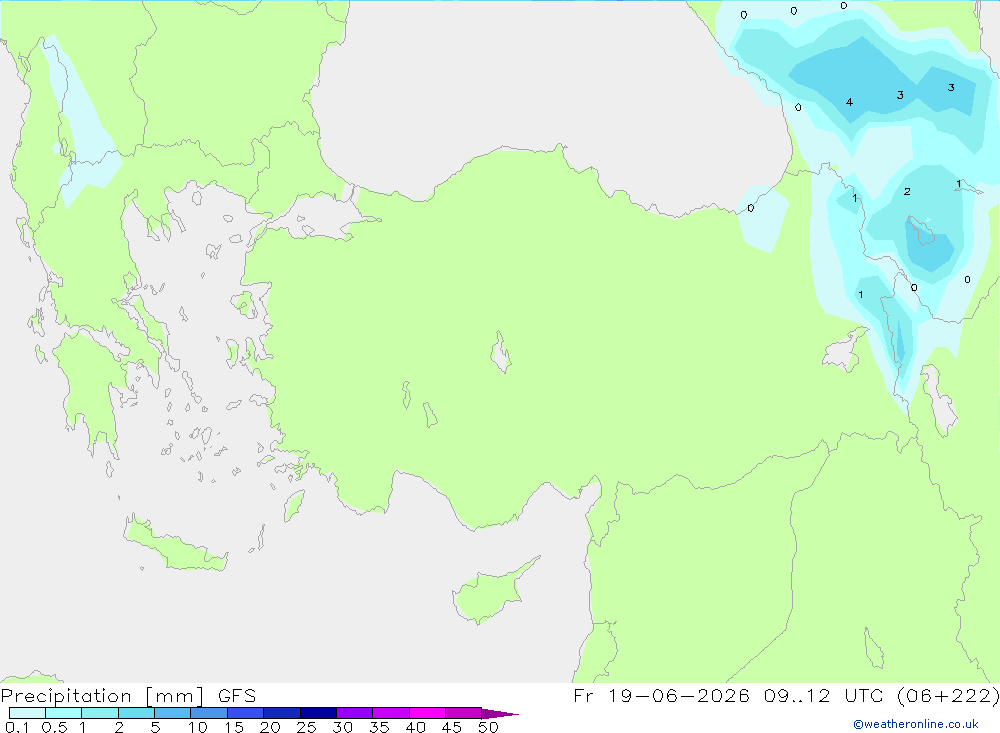
Task: Click the 'Precipitation [mm] GFS' title text
Action: click(128, 696)
